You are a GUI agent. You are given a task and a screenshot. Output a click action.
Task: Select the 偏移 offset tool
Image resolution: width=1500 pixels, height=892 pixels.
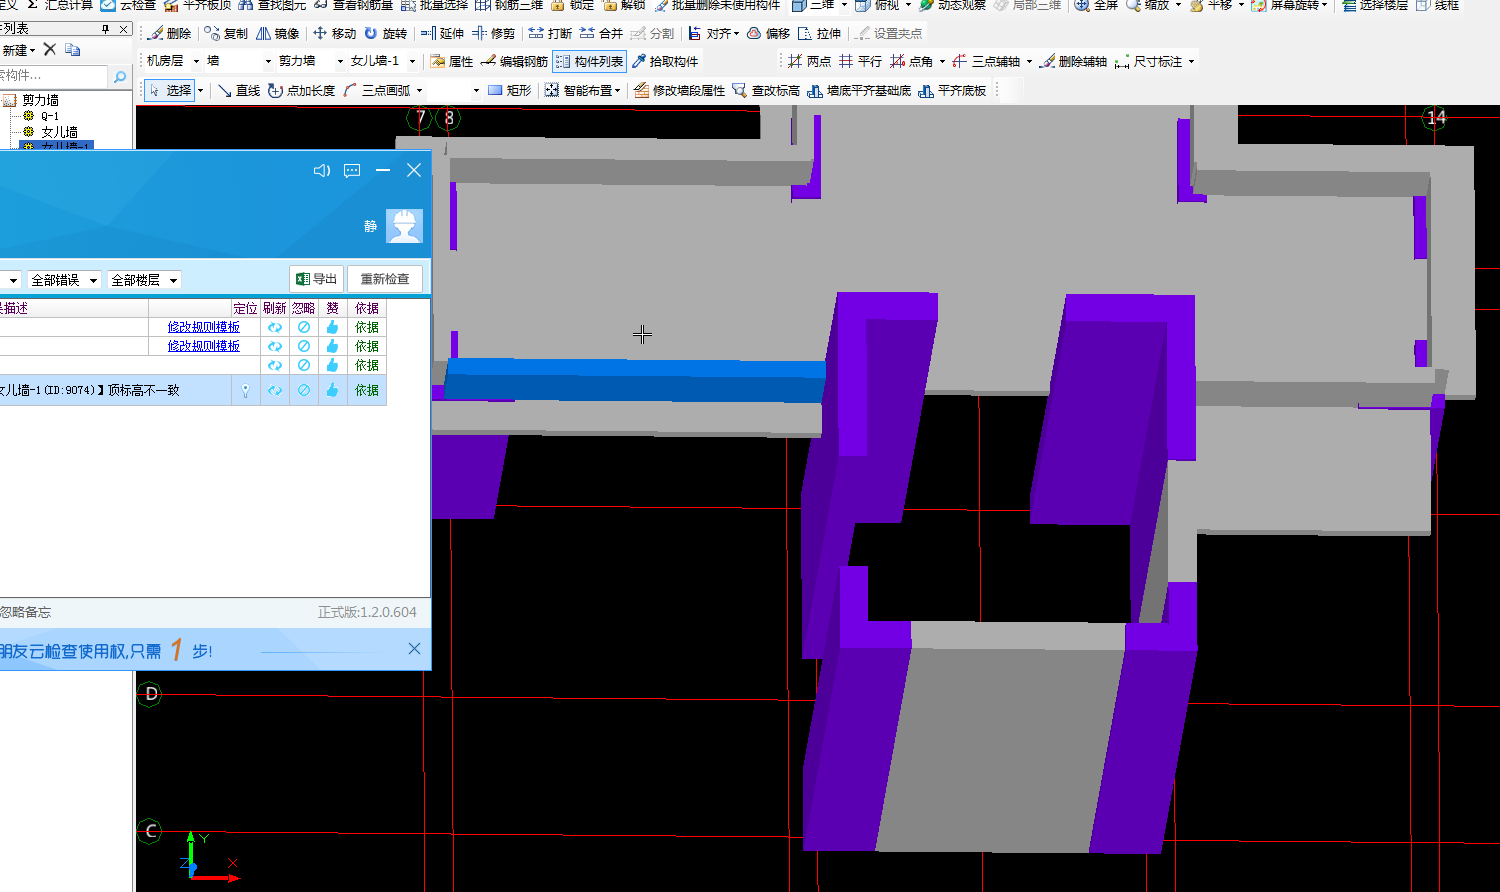click(x=769, y=33)
